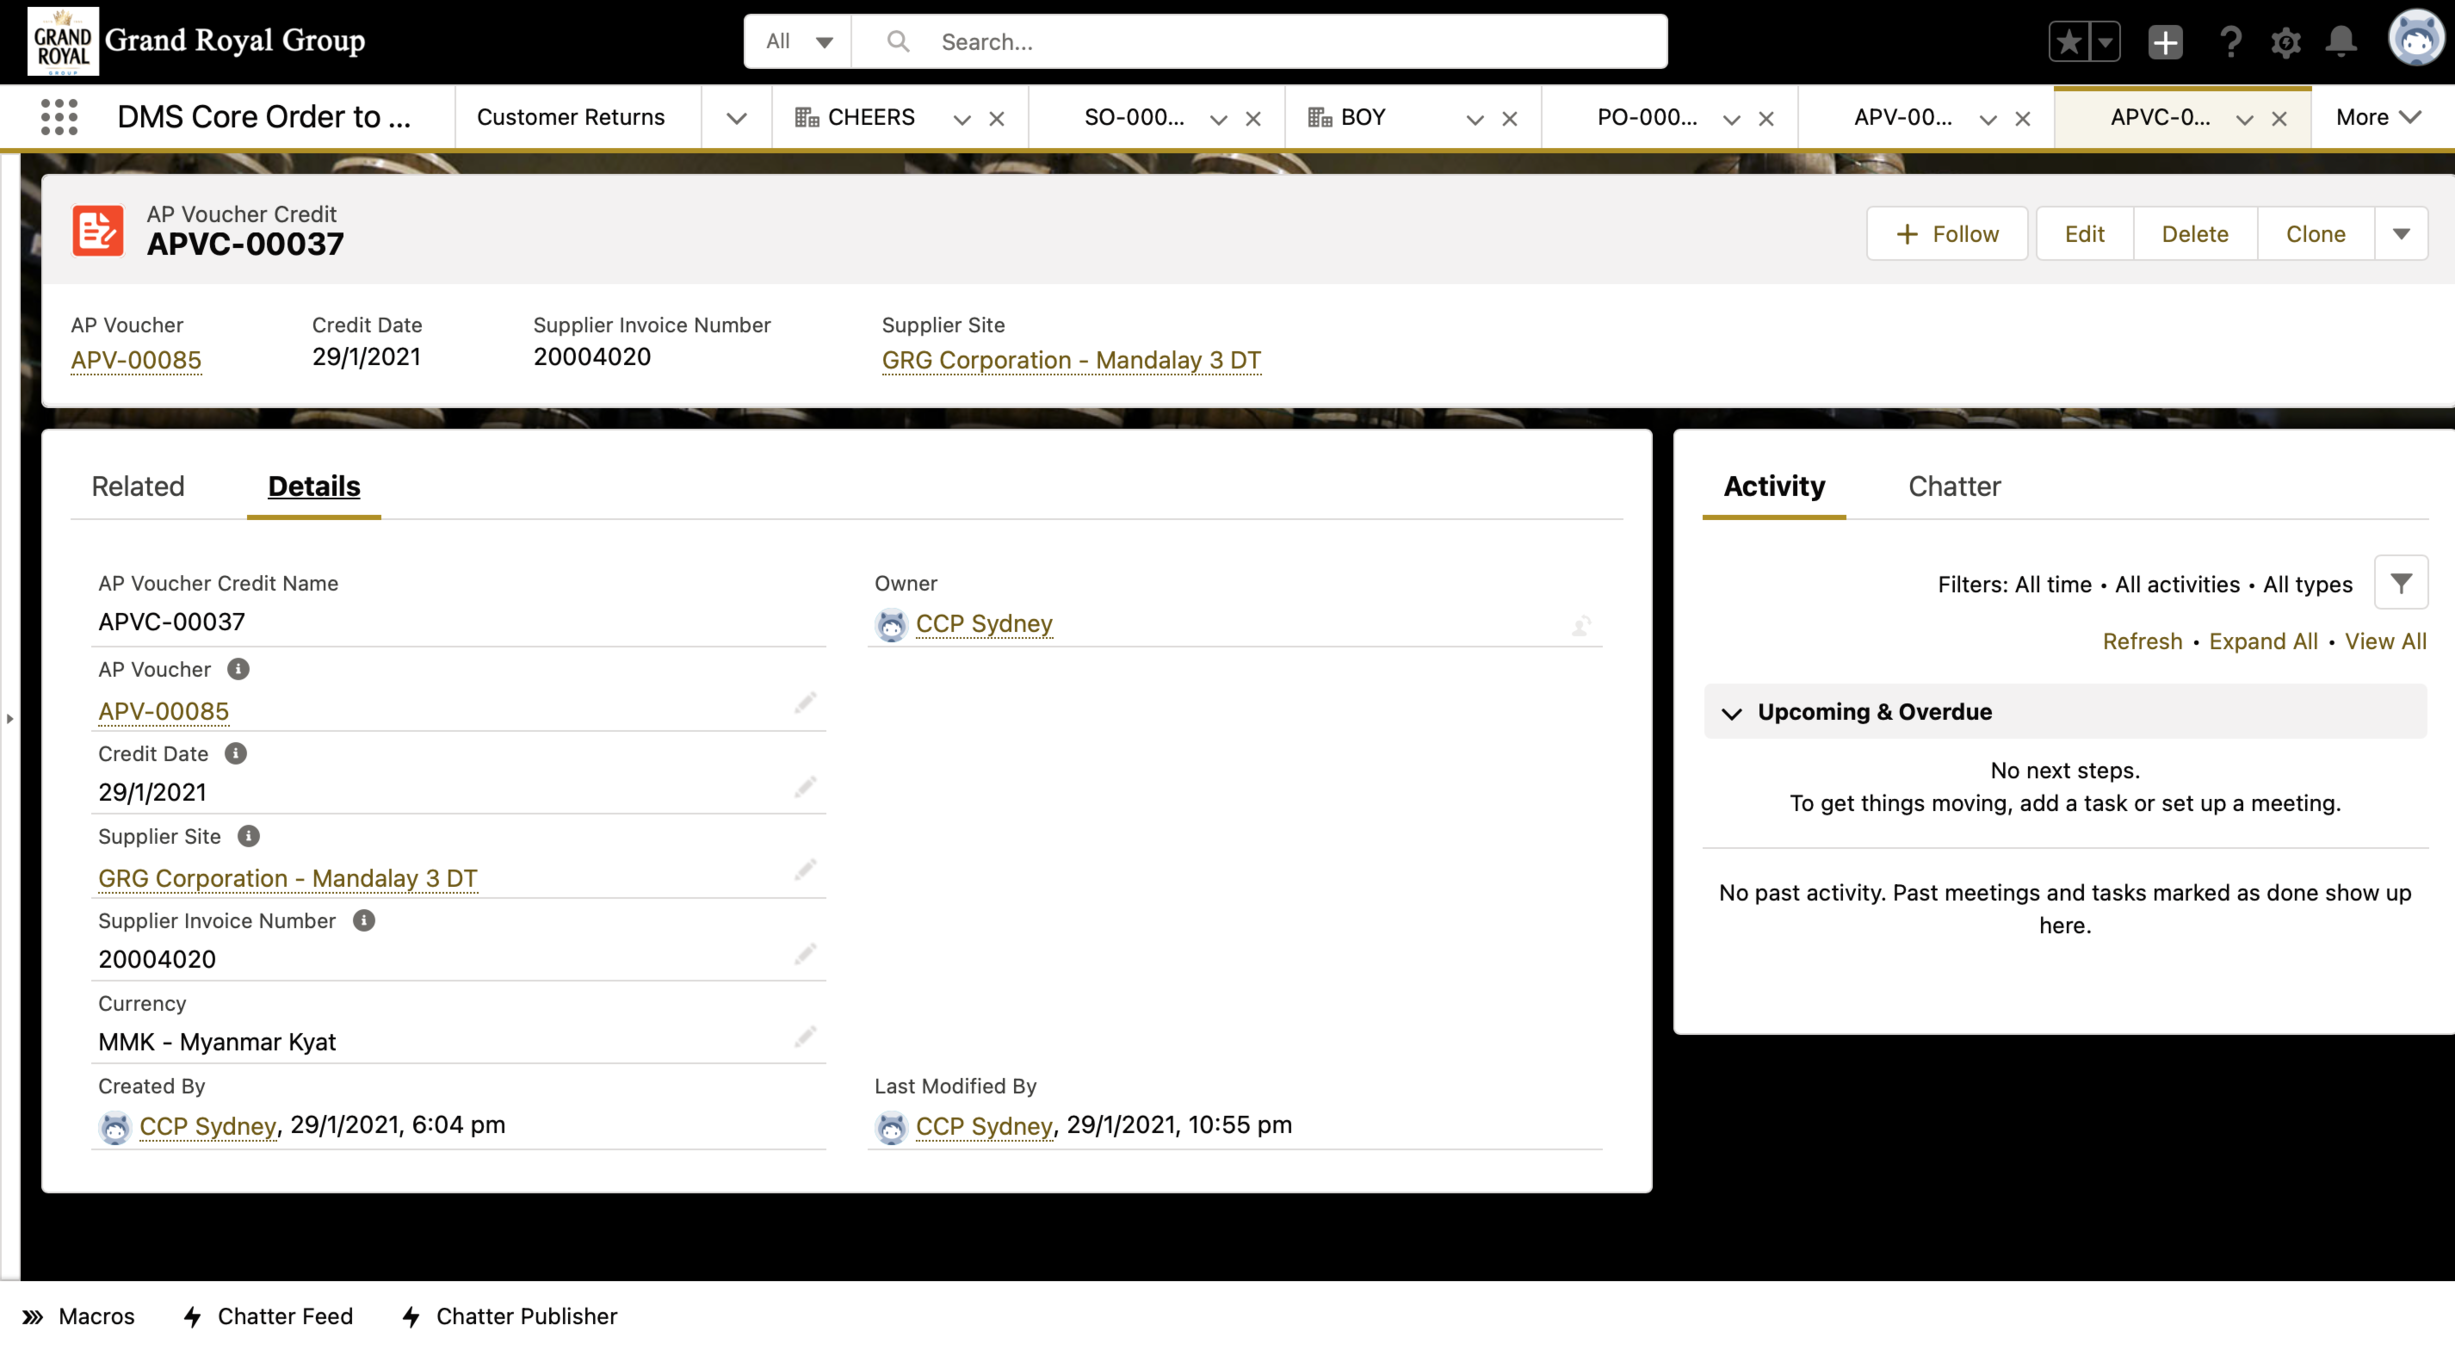The width and height of the screenshot is (2455, 1350).
Task: Switch to the Chatter tab
Action: [1954, 486]
